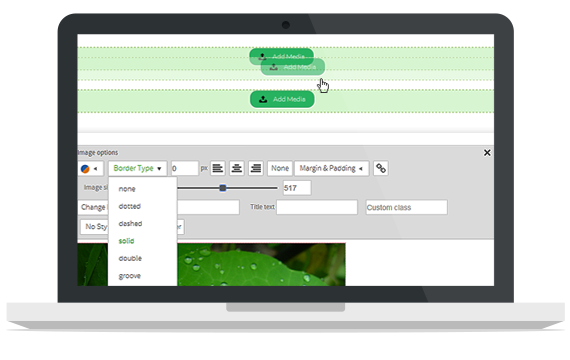Viewport: 570px width, 360px height.
Task: Close the Image options panel
Action: pyautogui.click(x=487, y=153)
